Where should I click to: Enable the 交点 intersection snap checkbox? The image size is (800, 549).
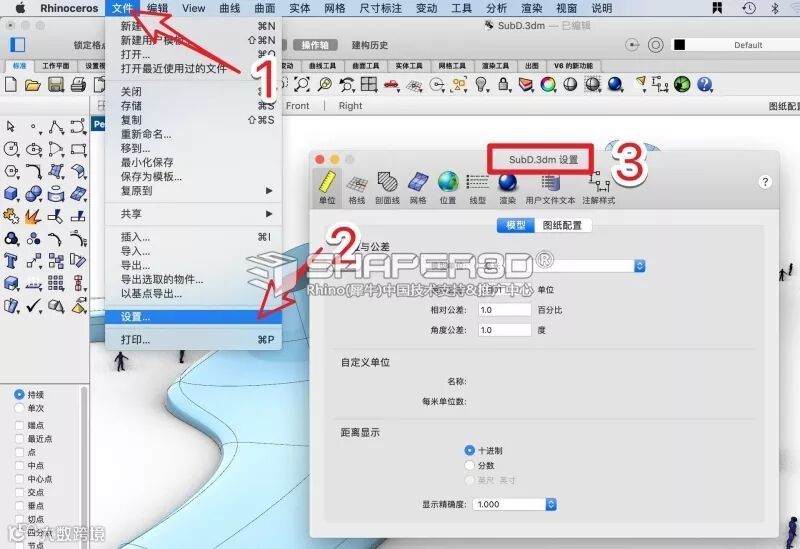(x=19, y=492)
